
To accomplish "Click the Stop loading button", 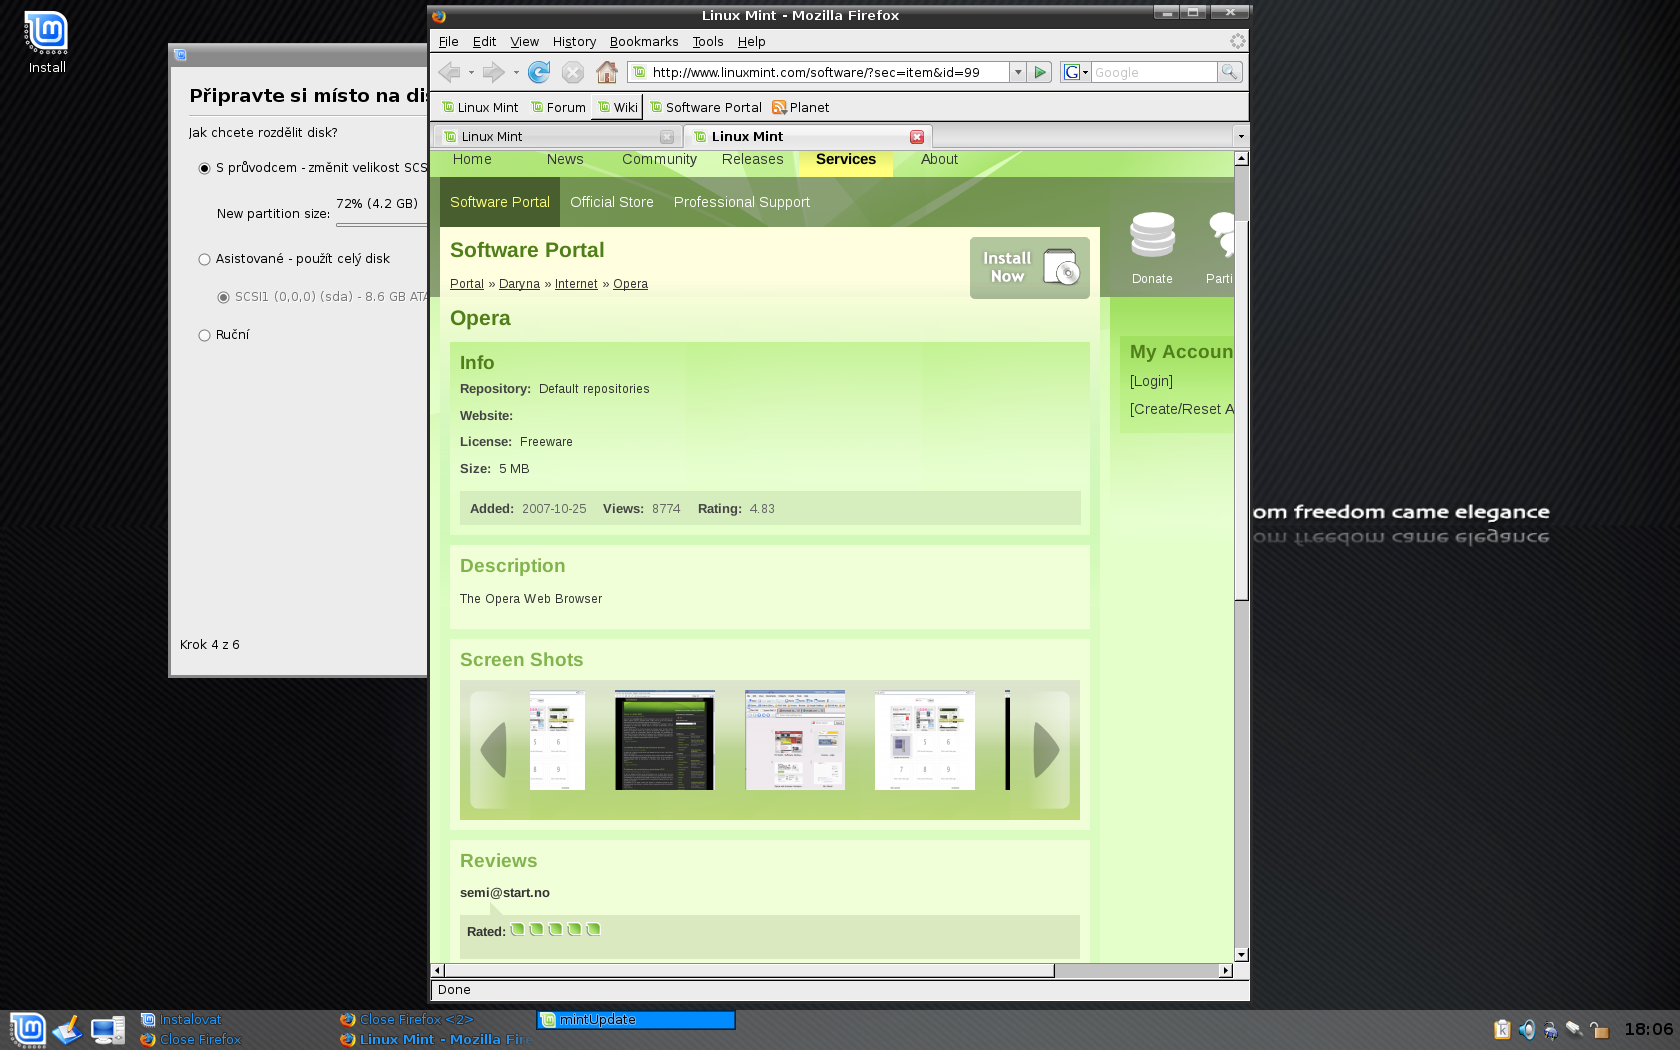I will pyautogui.click(x=573, y=72).
